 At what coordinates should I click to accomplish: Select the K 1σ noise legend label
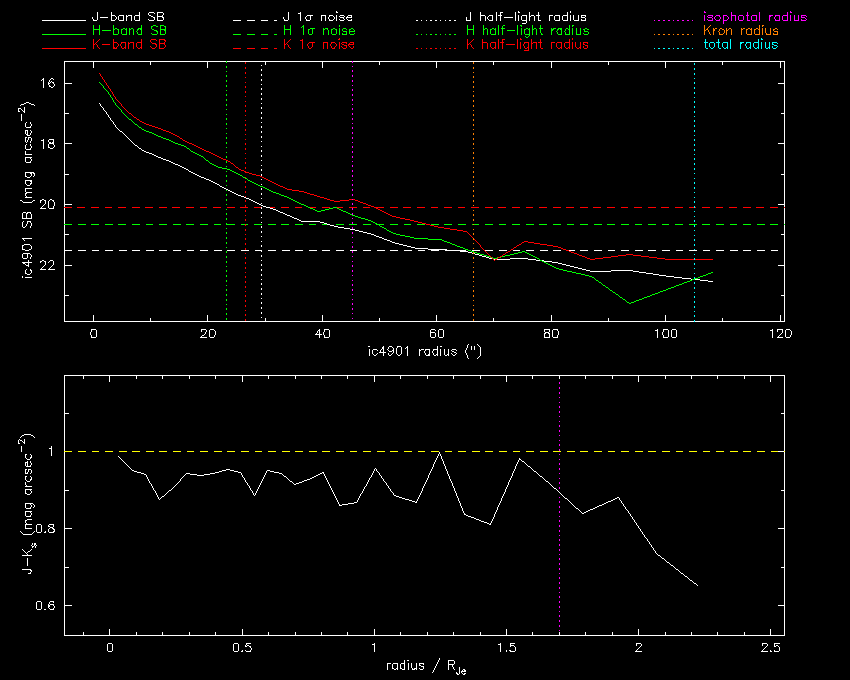click(319, 45)
